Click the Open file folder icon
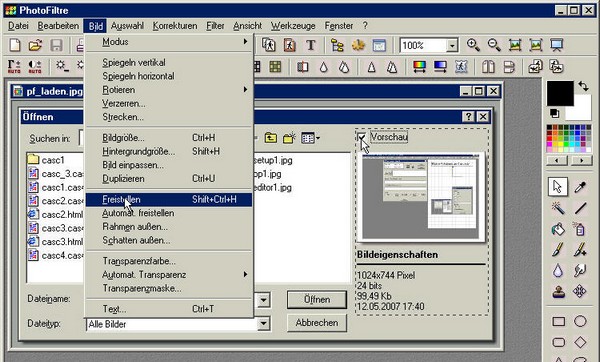600x362 pixels. click(35, 45)
